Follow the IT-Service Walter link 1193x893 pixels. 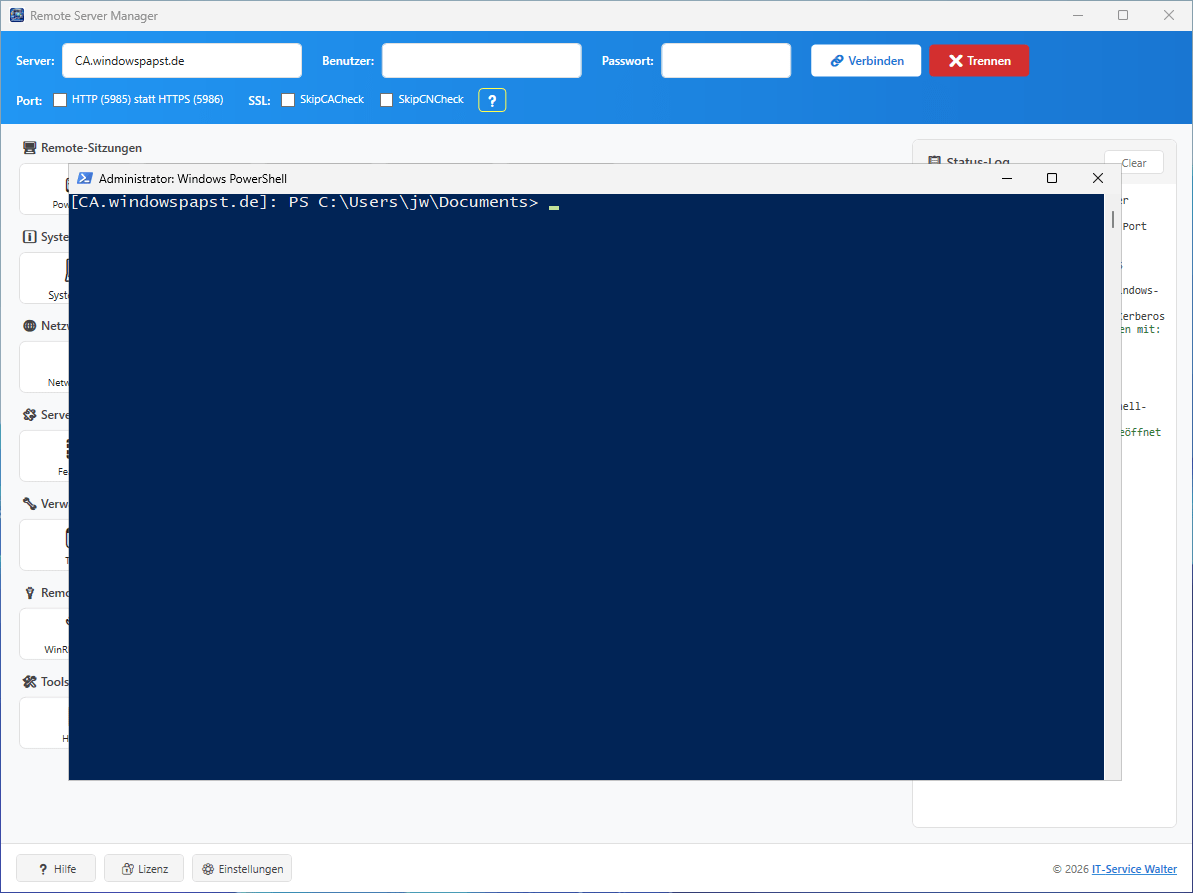pyautogui.click(x=1134, y=869)
